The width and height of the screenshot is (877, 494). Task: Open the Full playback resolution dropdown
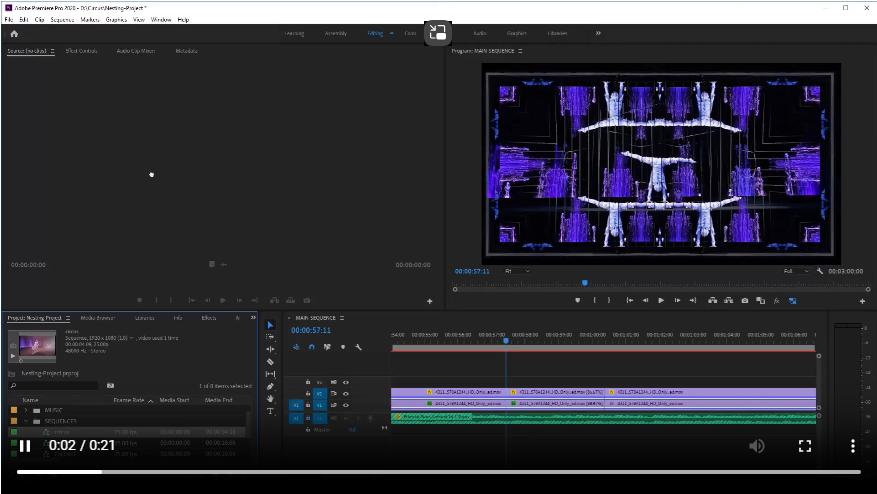pyautogui.click(x=796, y=271)
